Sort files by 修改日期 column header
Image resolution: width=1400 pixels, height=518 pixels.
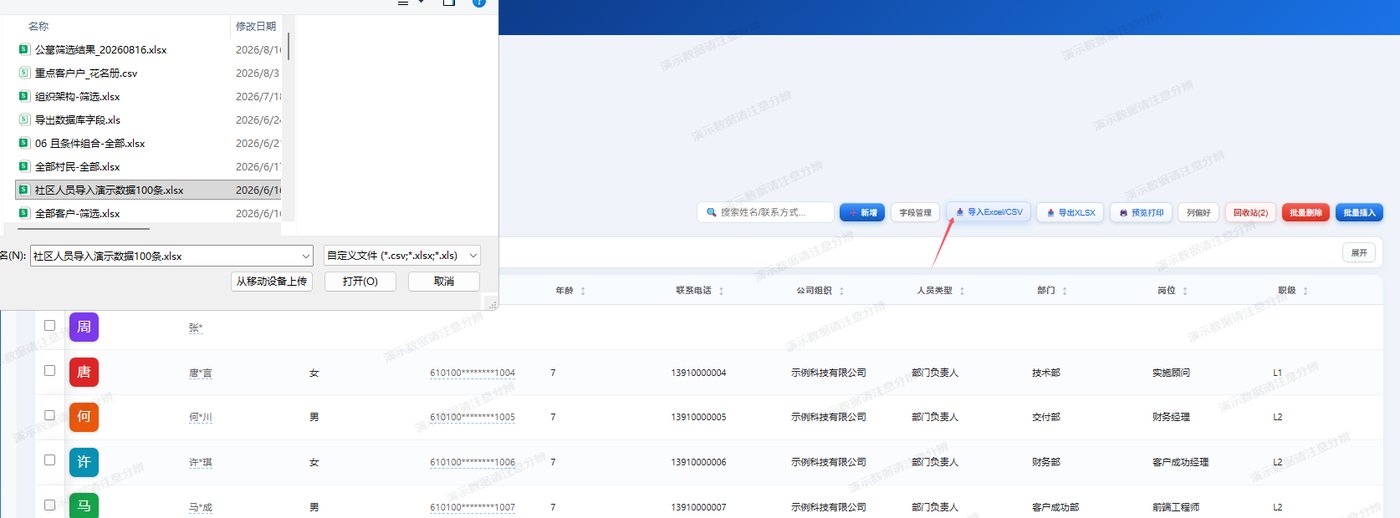[x=255, y=25]
